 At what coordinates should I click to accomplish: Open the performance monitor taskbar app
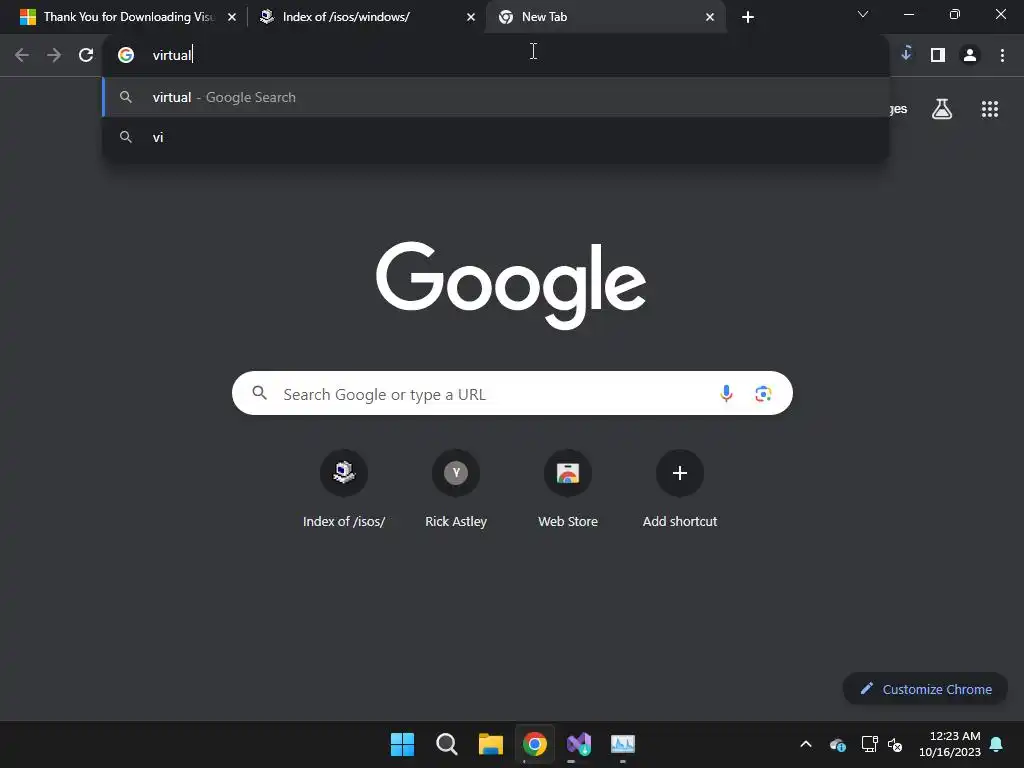623,744
